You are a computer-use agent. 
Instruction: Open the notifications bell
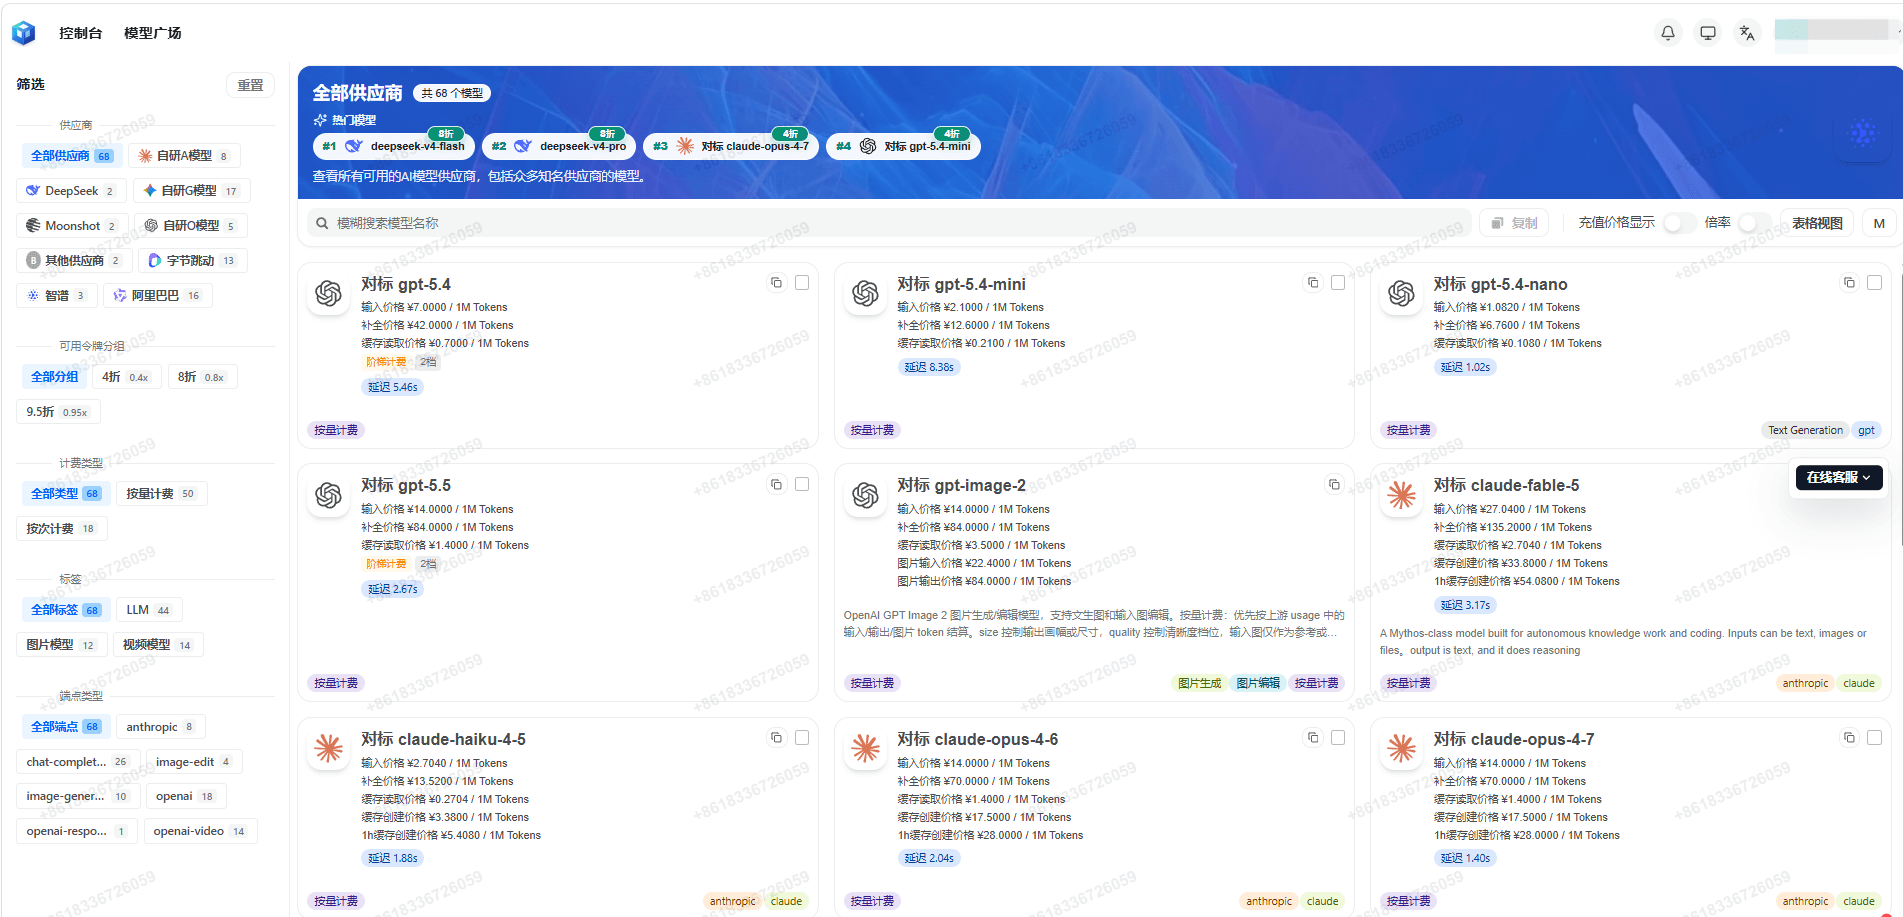tap(1668, 33)
